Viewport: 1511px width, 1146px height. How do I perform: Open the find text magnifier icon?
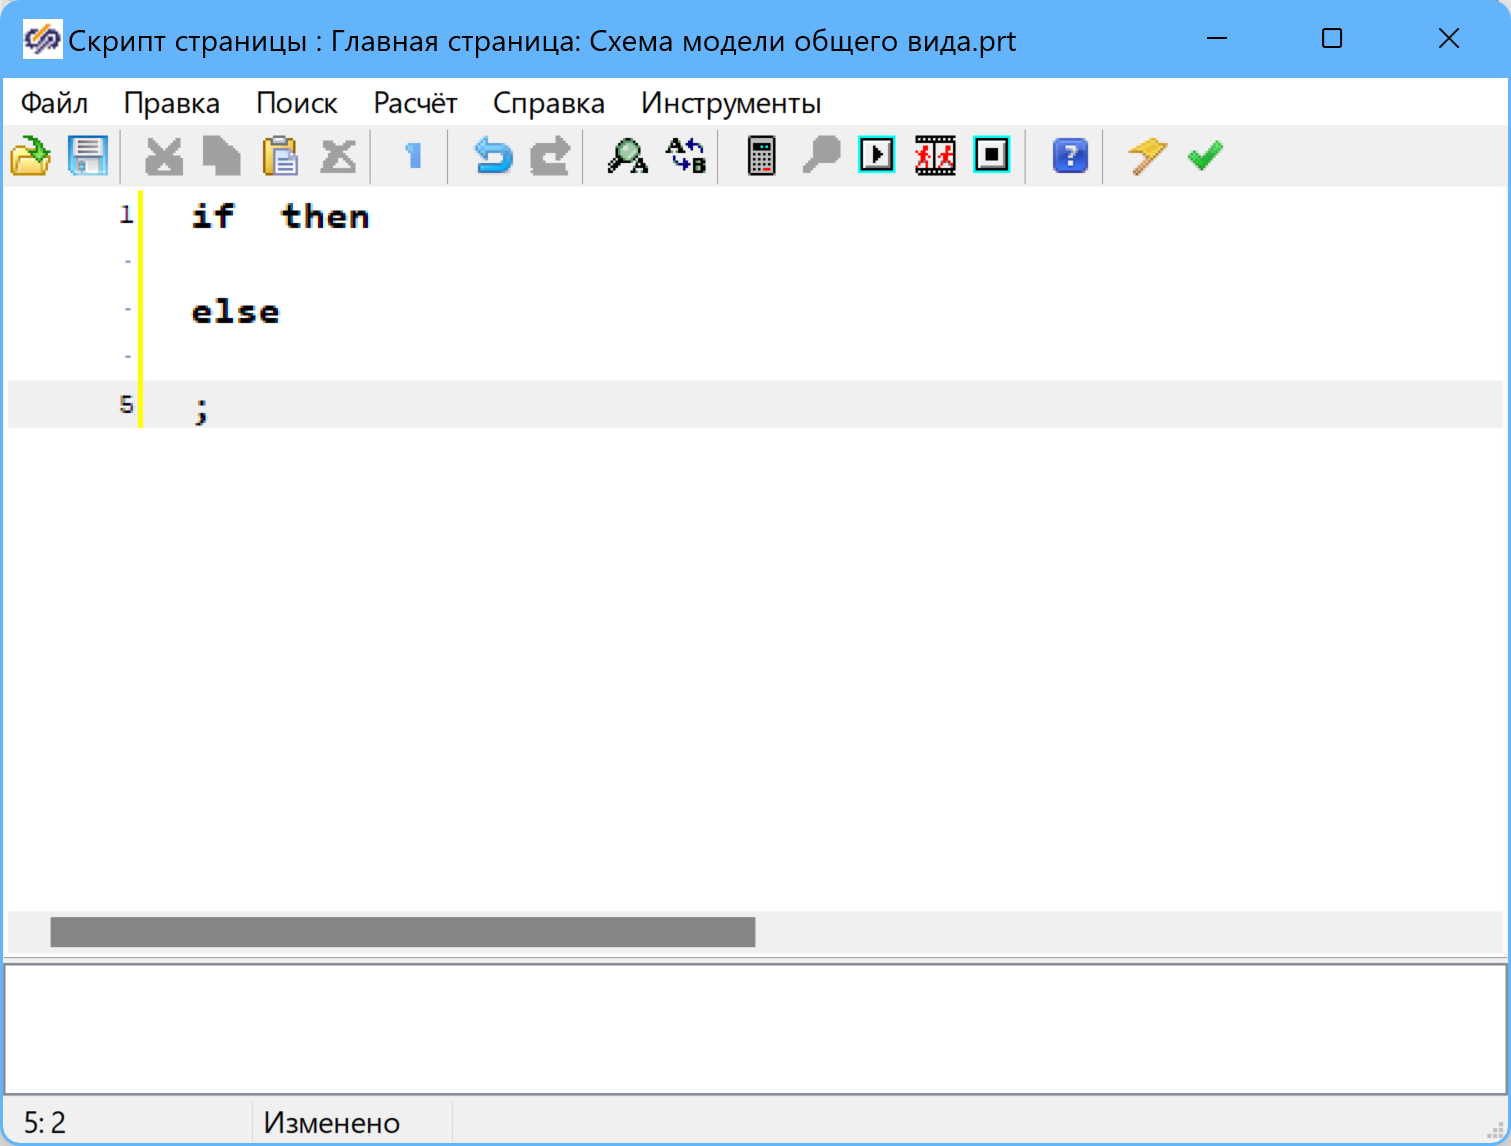coord(627,156)
